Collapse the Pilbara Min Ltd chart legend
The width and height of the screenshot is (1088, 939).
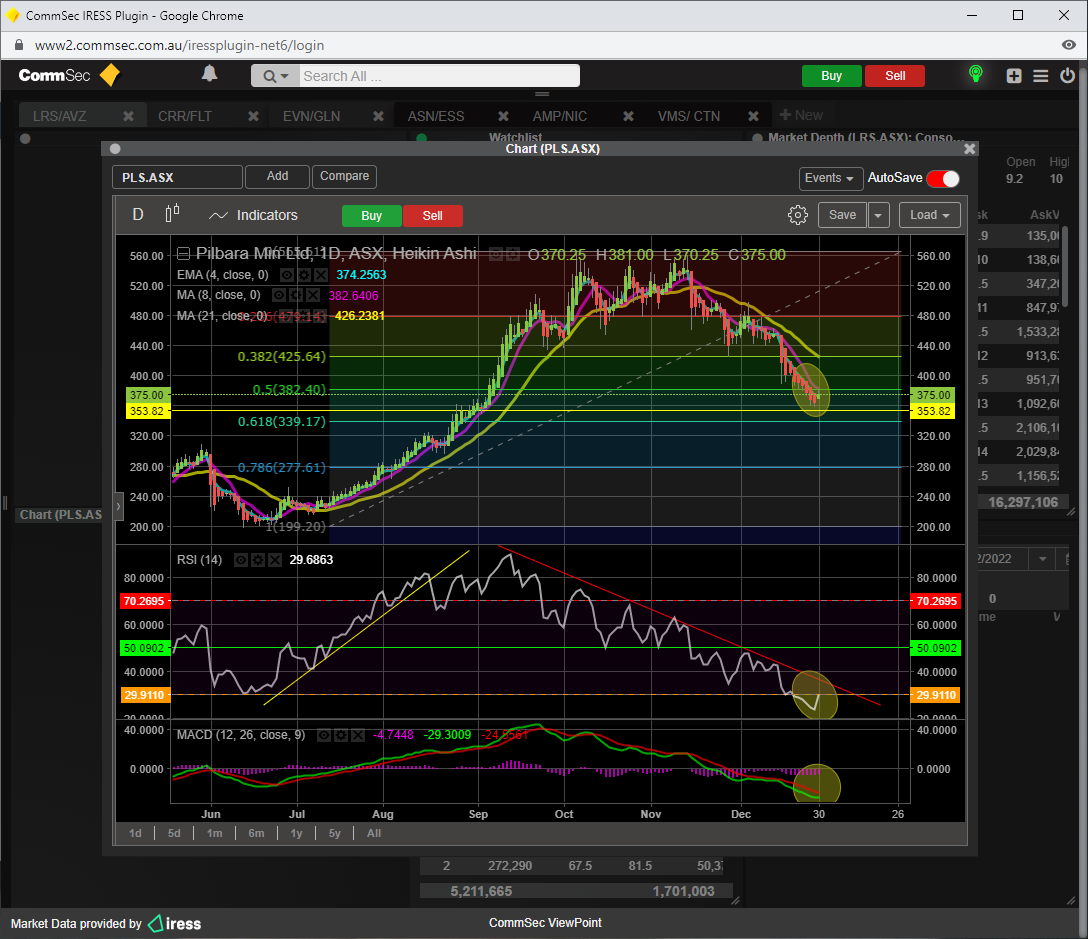coord(183,253)
